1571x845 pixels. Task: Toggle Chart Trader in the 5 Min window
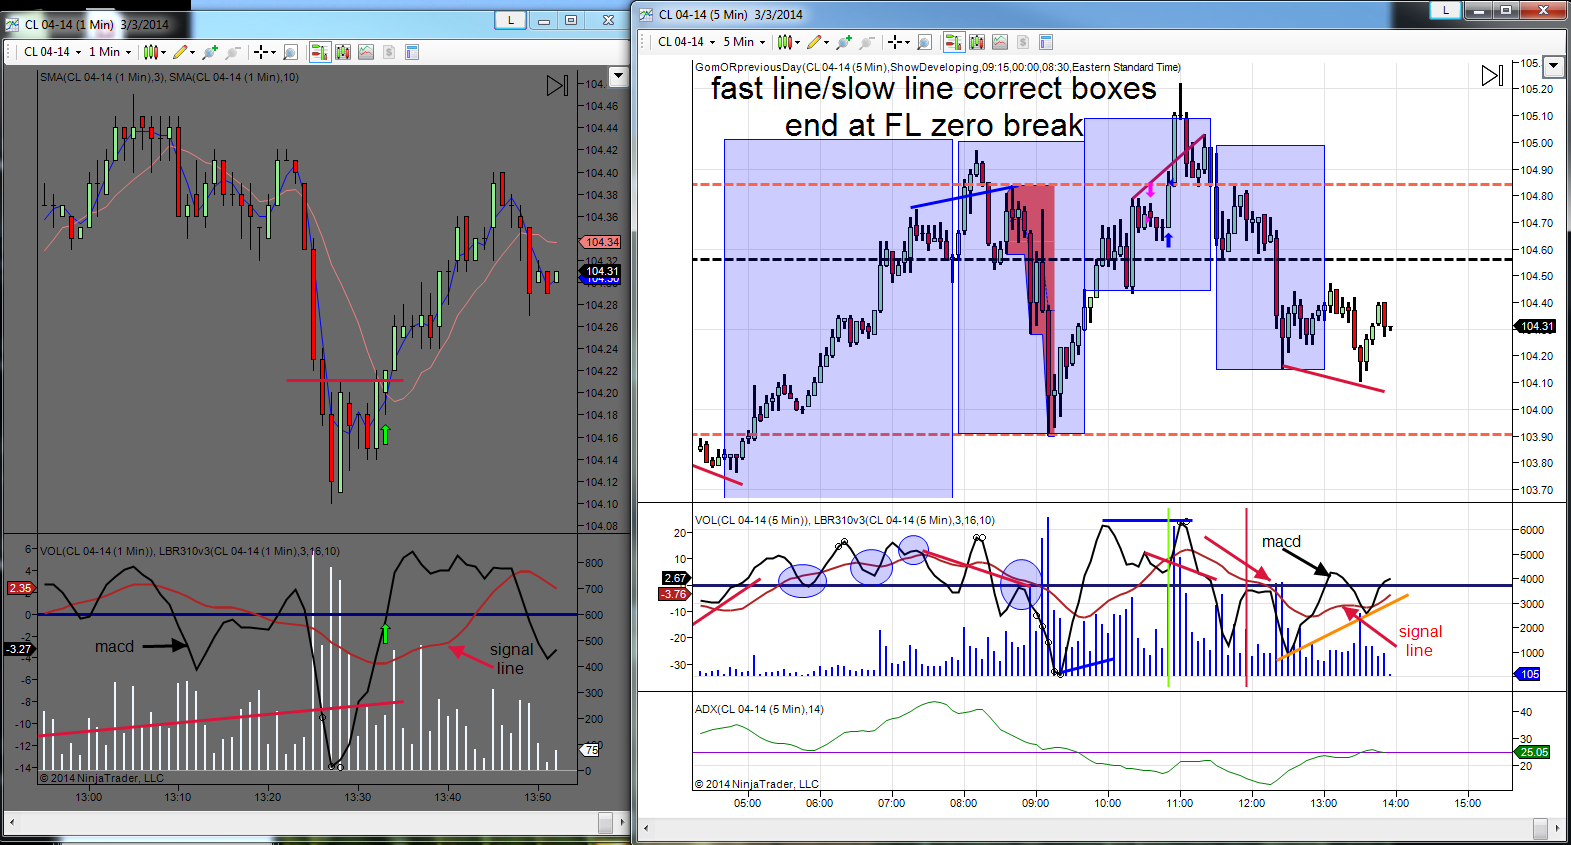(x=953, y=42)
